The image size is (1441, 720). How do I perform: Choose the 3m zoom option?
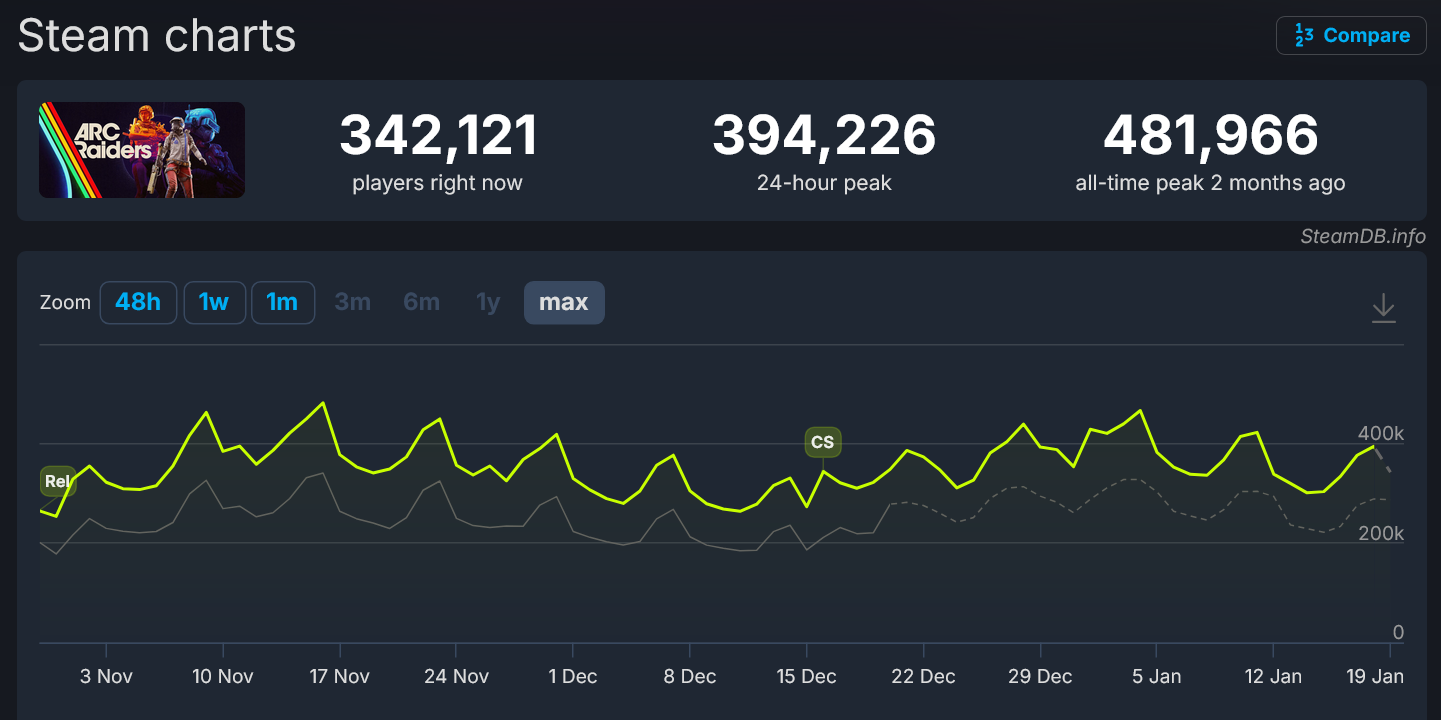click(x=352, y=302)
